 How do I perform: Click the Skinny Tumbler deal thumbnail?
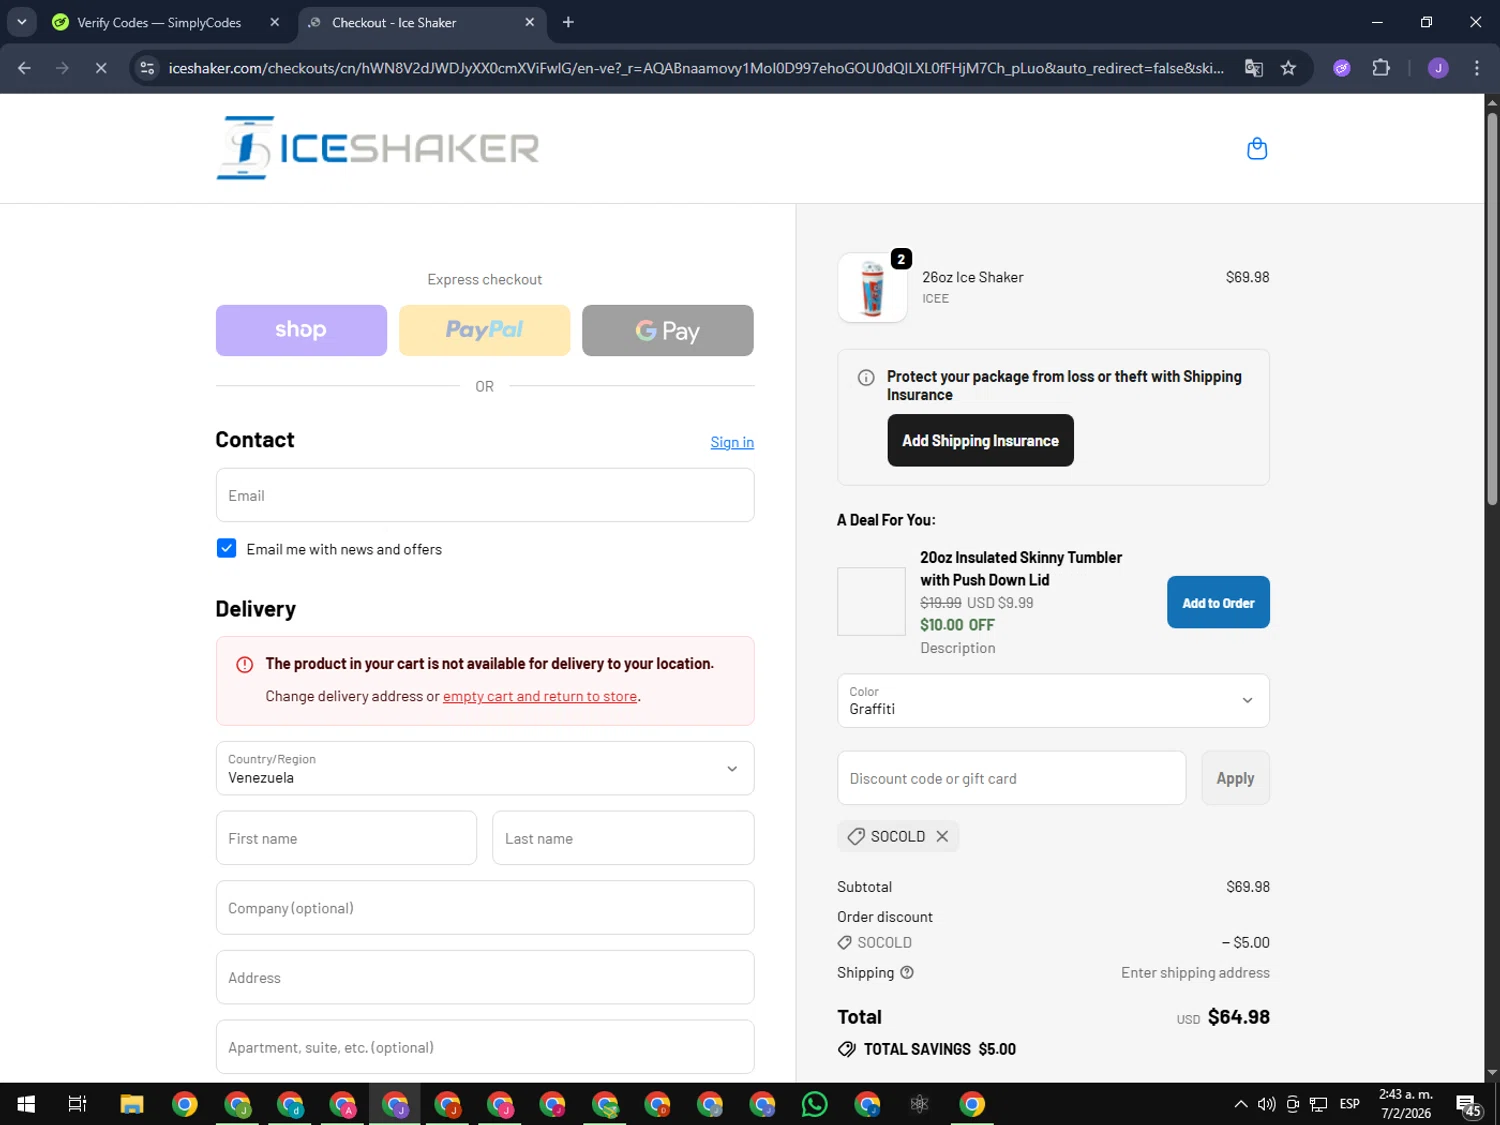871,602
